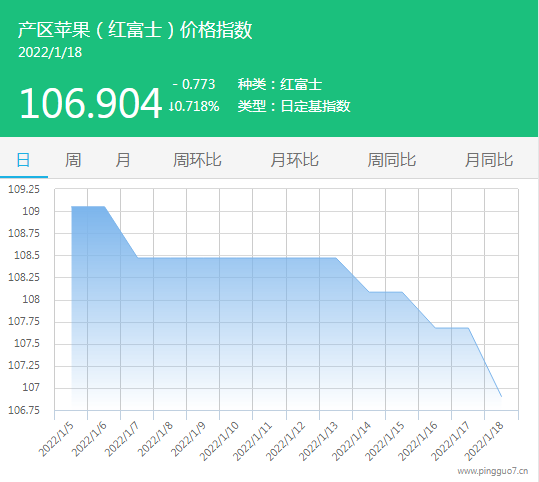Switch to 月环比 month-over-month tab
Screen dimensions: 539x482
click(295, 160)
